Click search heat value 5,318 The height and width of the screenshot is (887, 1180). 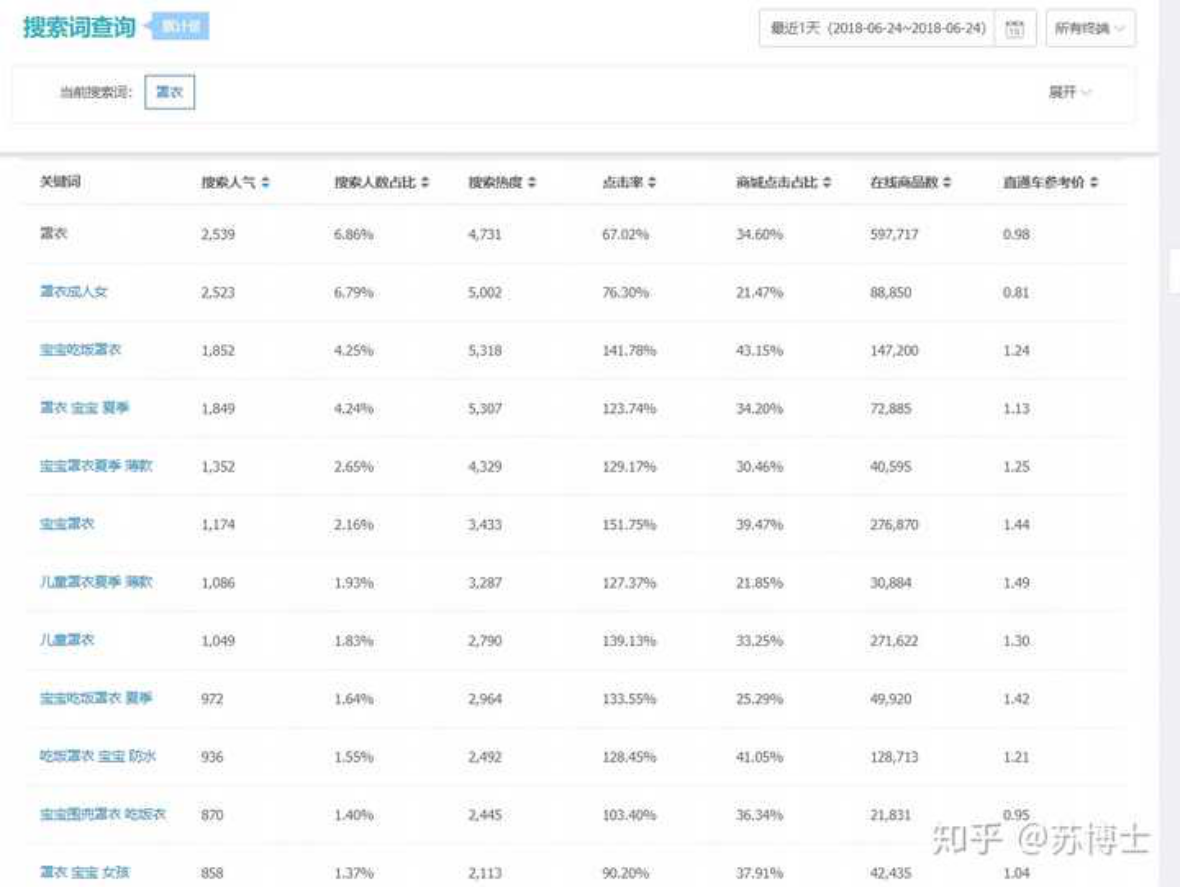pos(485,350)
